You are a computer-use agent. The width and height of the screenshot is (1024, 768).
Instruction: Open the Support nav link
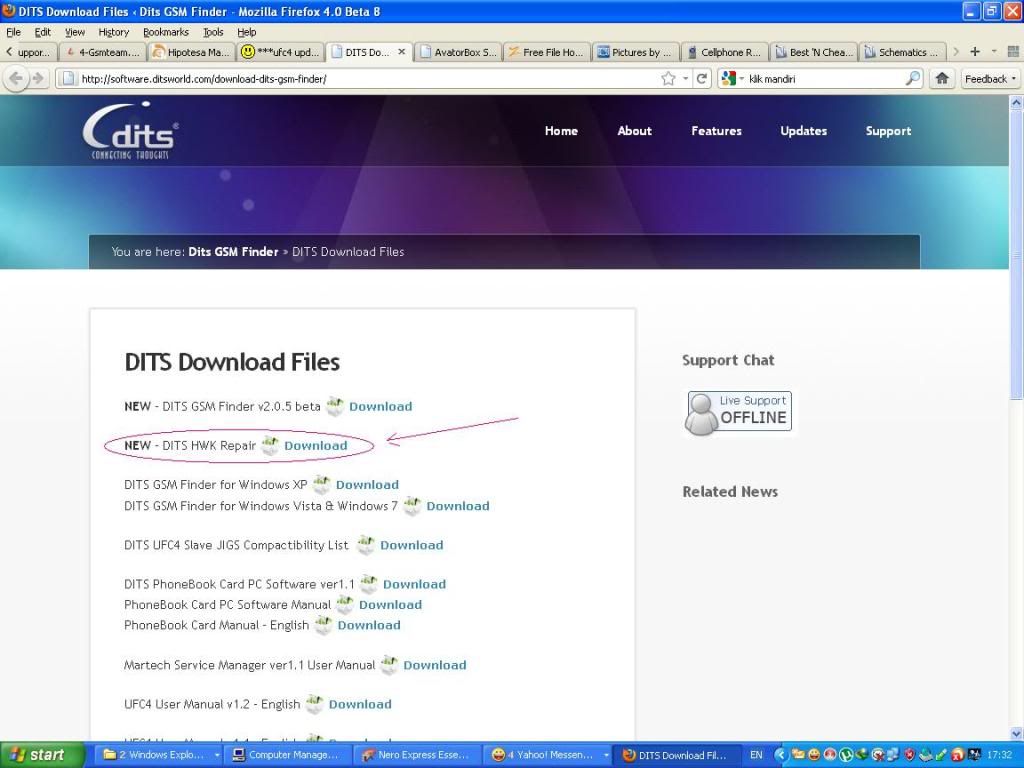pyautogui.click(x=888, y=131)
